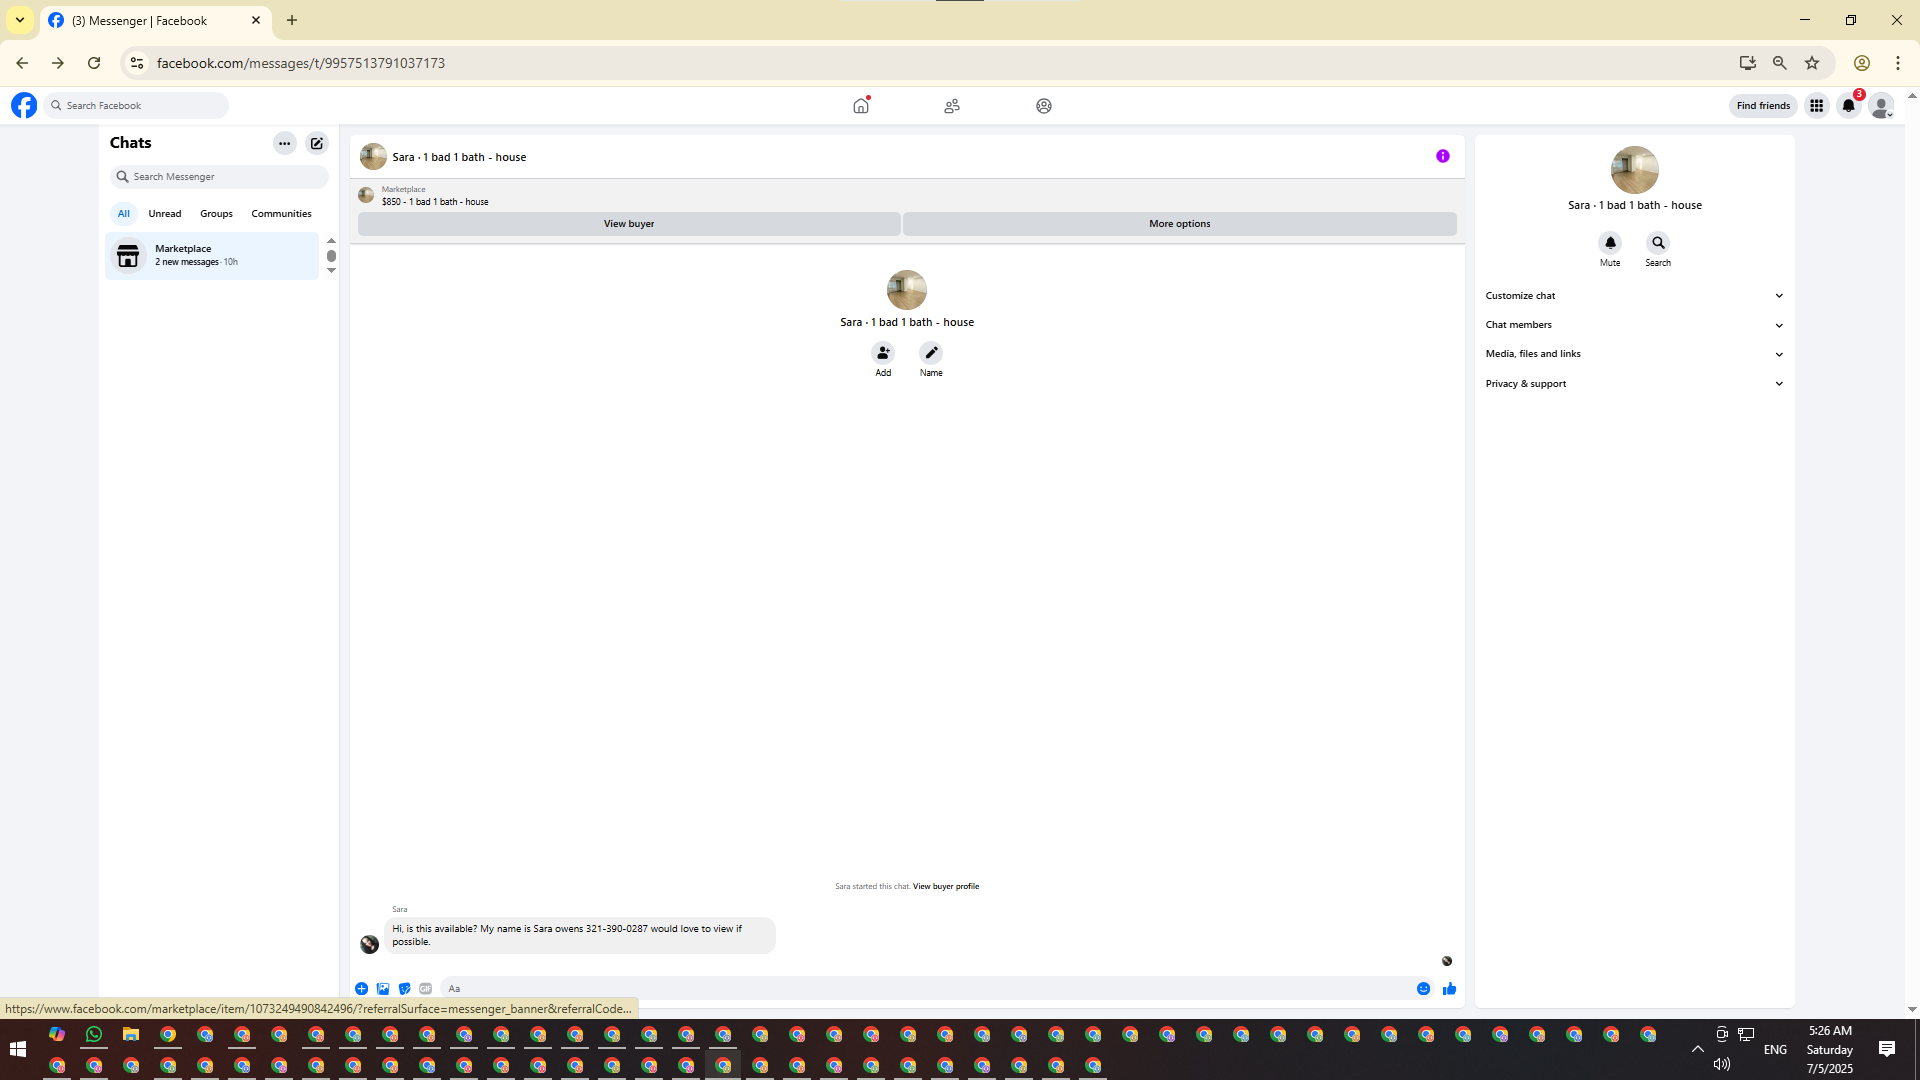Toggle conversation information panel purple icon
Viewport: 1920px width, 1080px height.
click(1442, 156)
